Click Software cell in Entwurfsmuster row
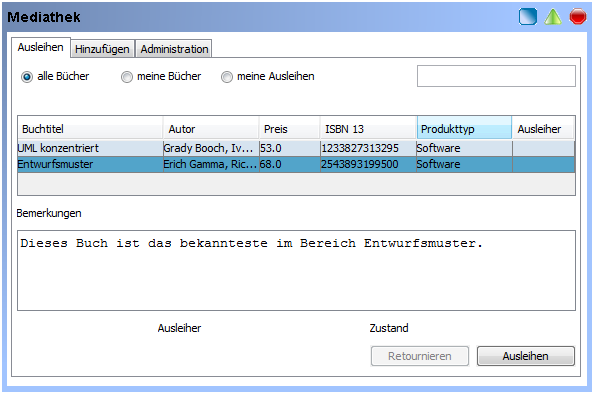 point(464,164)
